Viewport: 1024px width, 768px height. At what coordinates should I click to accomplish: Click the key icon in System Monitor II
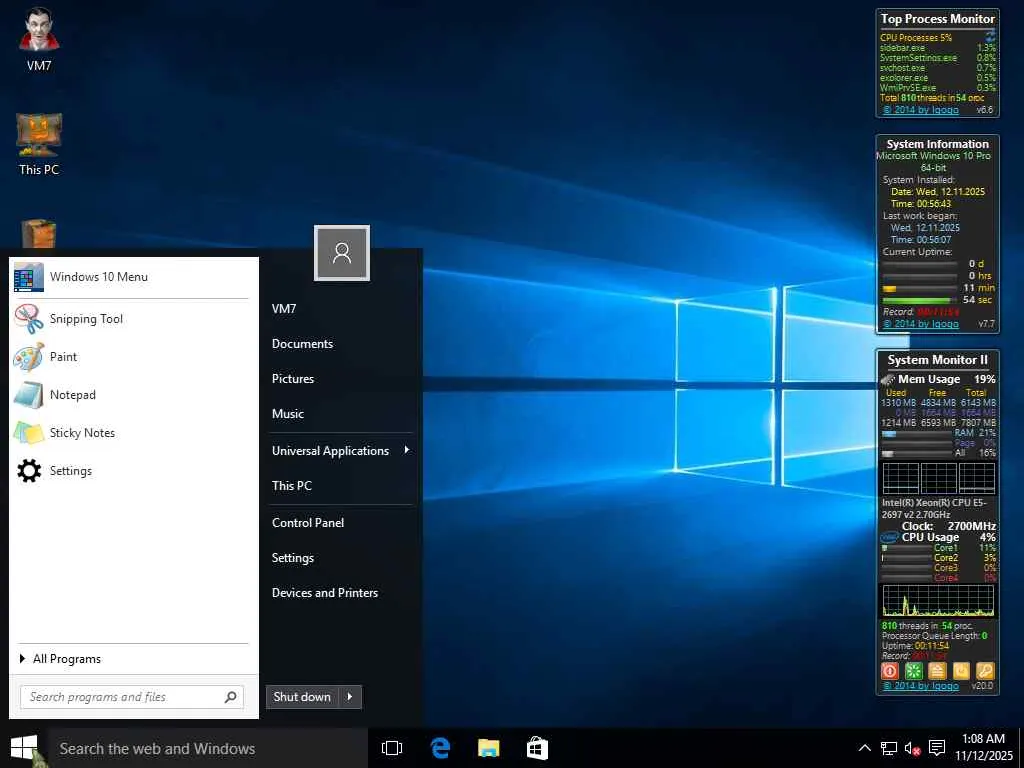[x=984, y=671]
